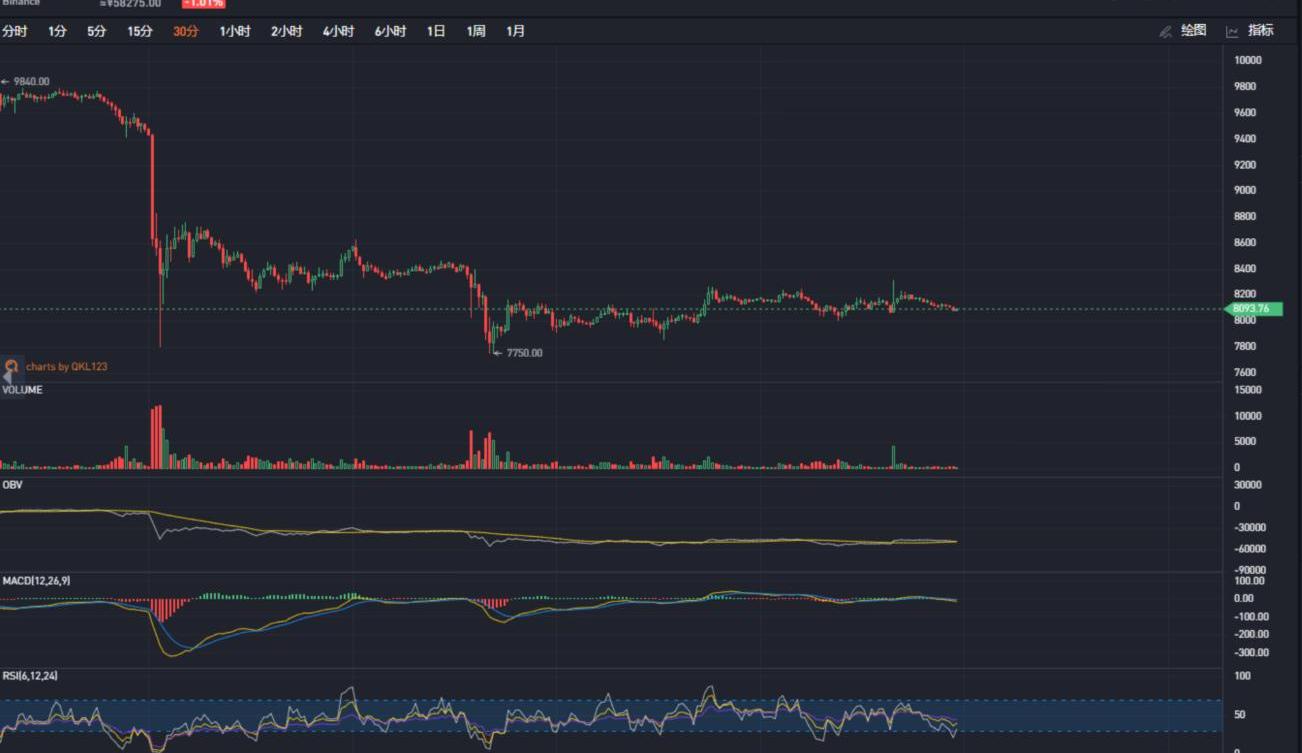Switch to the 1月 monthly chart
This screenshot has height=753, width=1302.
coord(515,31)
